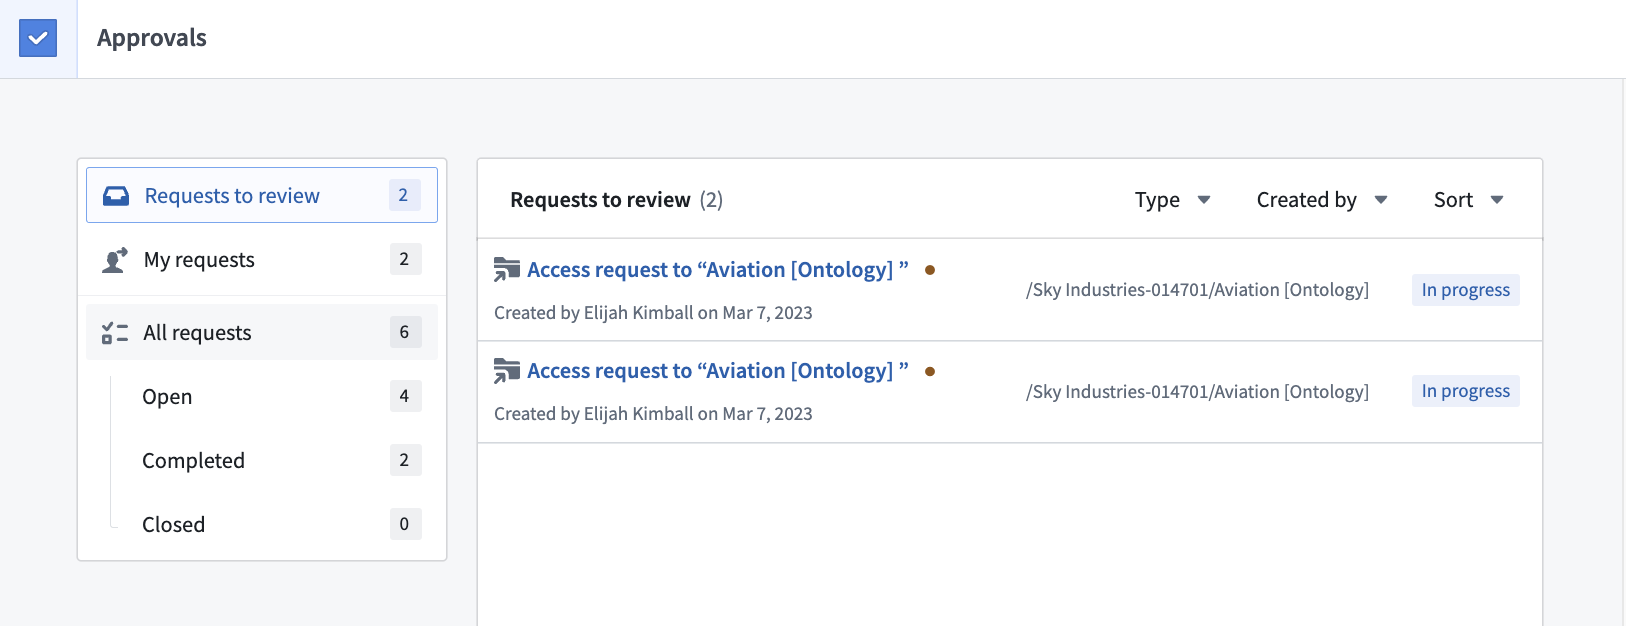Screen dimensions: 1626x626
Task: Click the person icon beside My requests
Action: pos(115,260)
